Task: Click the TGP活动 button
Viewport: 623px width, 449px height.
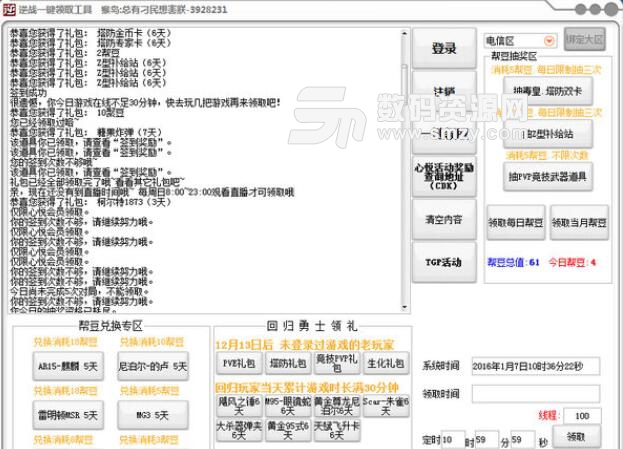Action: (444, 262)
